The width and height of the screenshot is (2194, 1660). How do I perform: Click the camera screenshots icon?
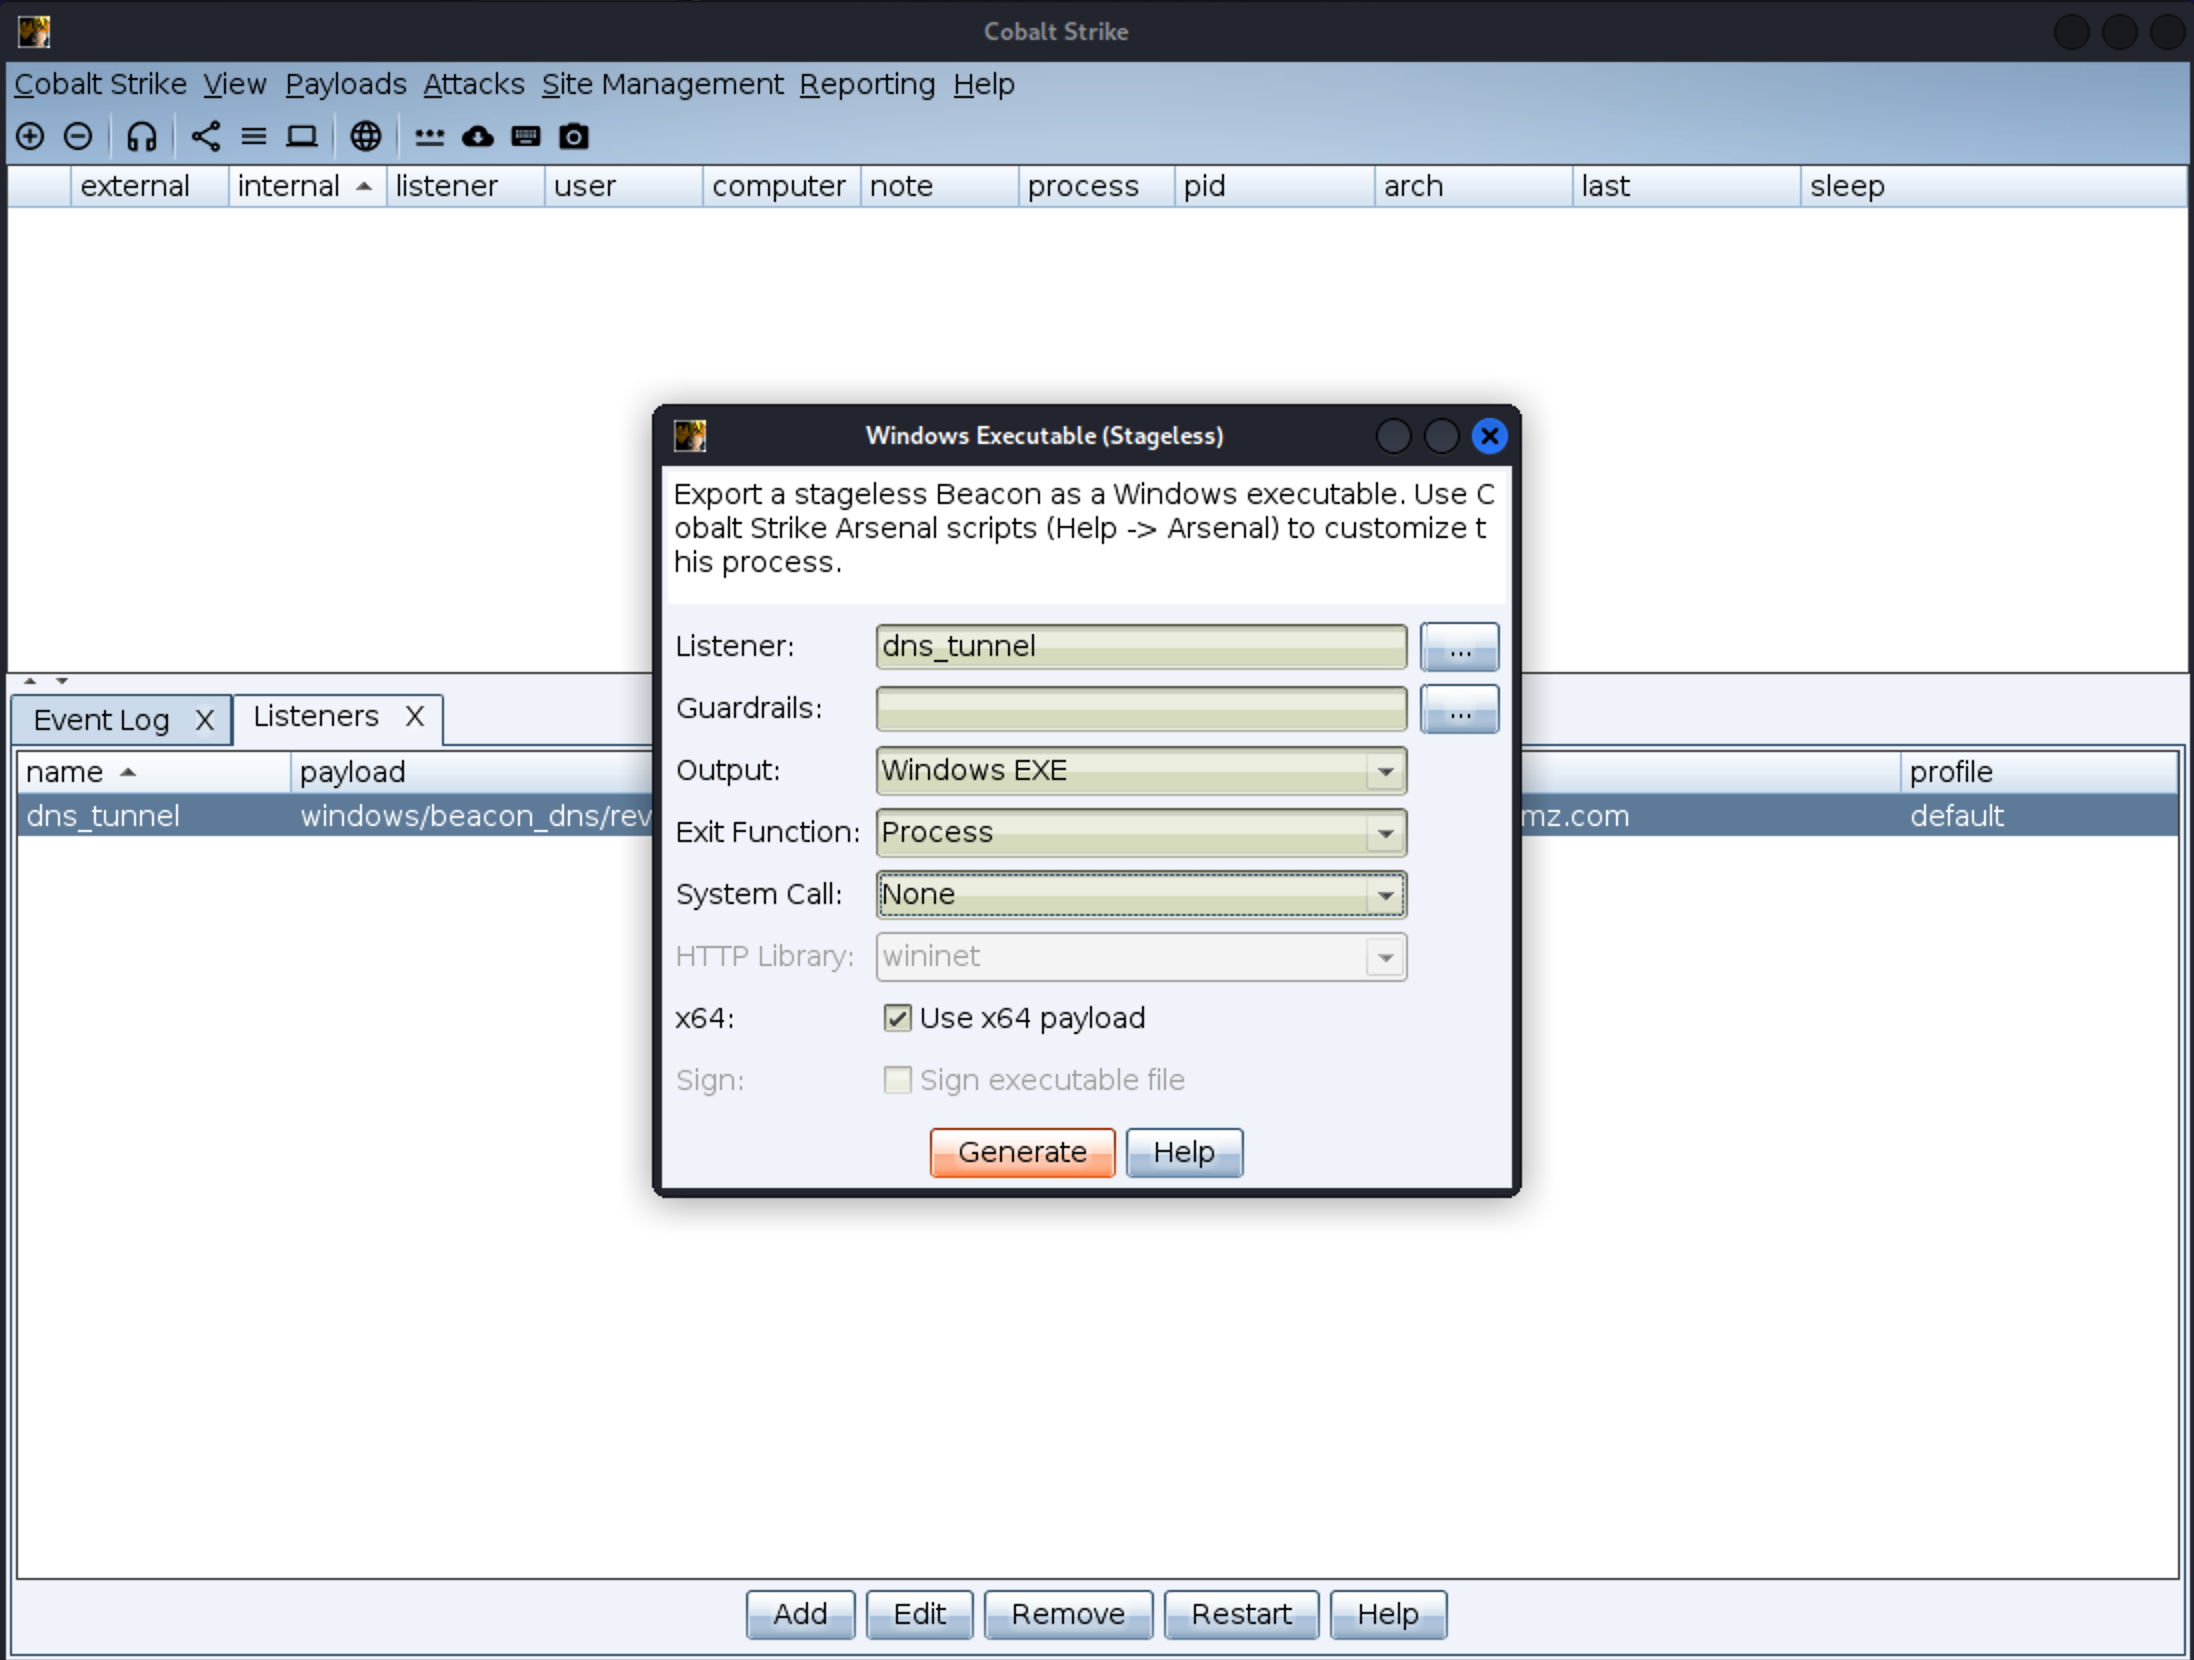coord(573,136)
